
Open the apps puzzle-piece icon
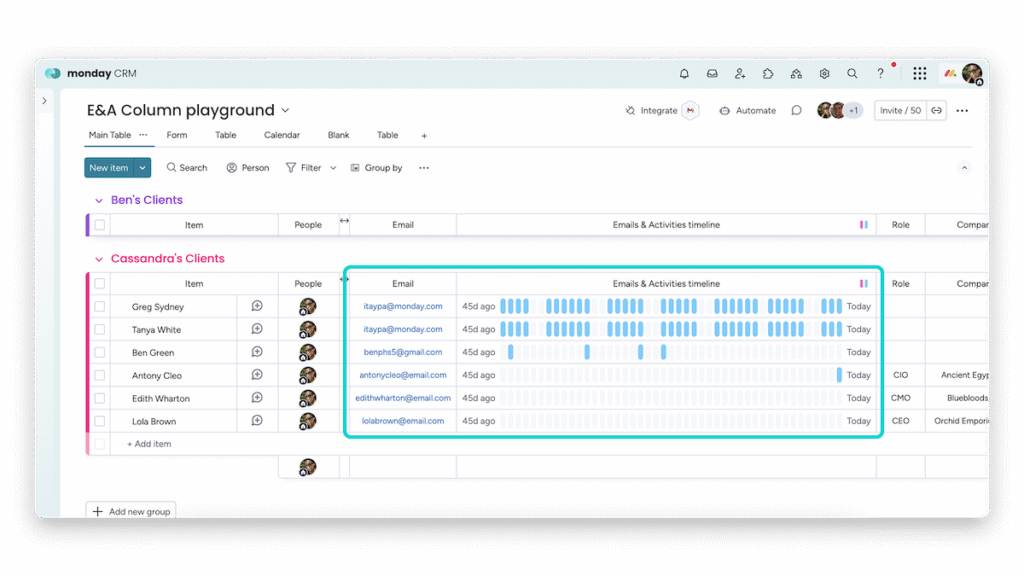[x=768, y=74]
